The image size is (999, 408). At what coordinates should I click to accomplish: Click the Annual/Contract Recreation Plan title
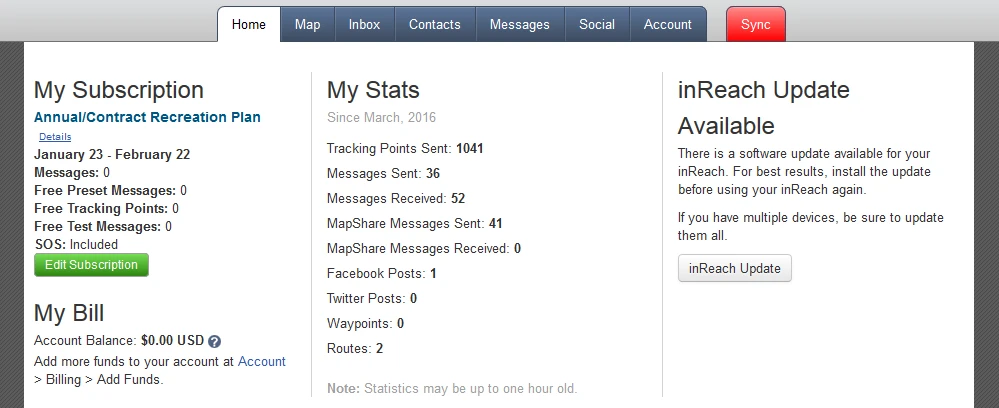(x=147, y=117)
